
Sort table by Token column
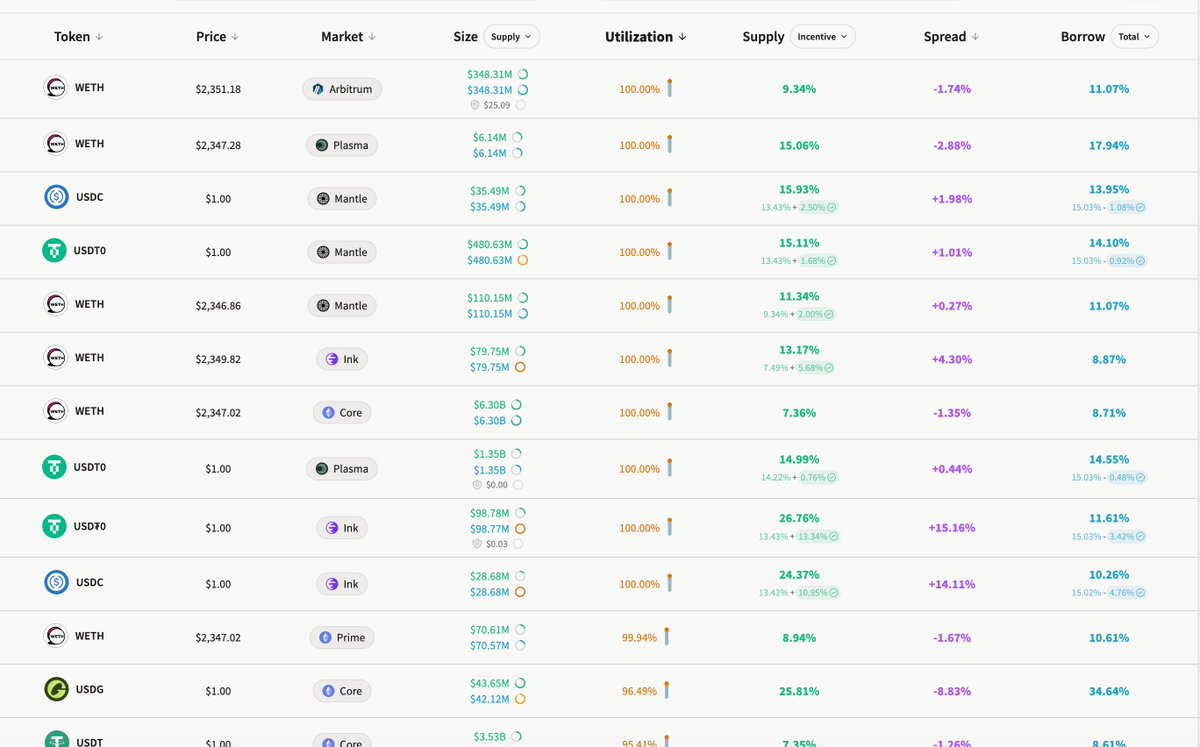click(x=79, y=37)
